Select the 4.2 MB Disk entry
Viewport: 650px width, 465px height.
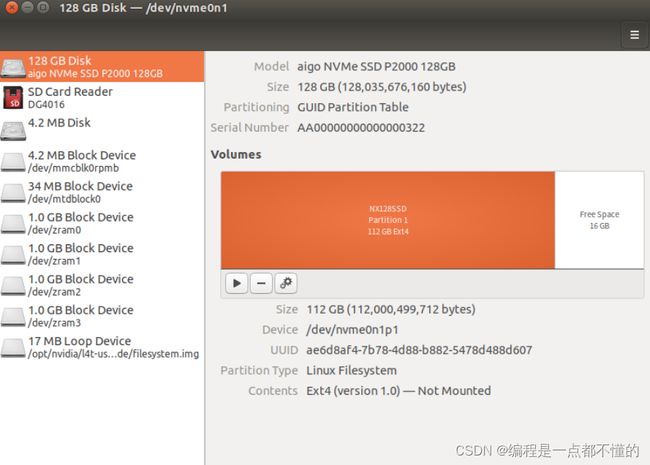(x=102, y=128)
